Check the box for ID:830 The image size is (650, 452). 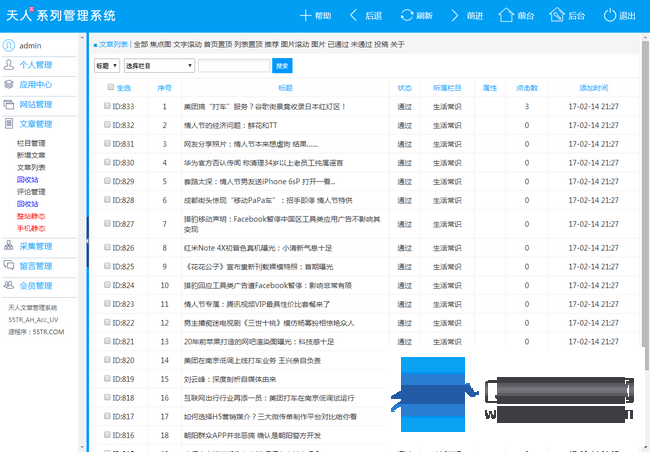(x=107, y=162)
